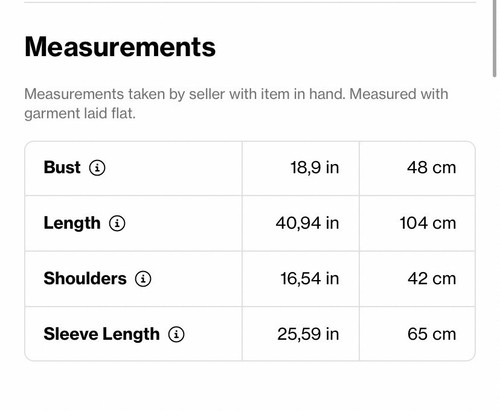The height and width of the screenshot is (411, 500).
Task: Click the vertical scrollbar thumb
Action: 495,38
